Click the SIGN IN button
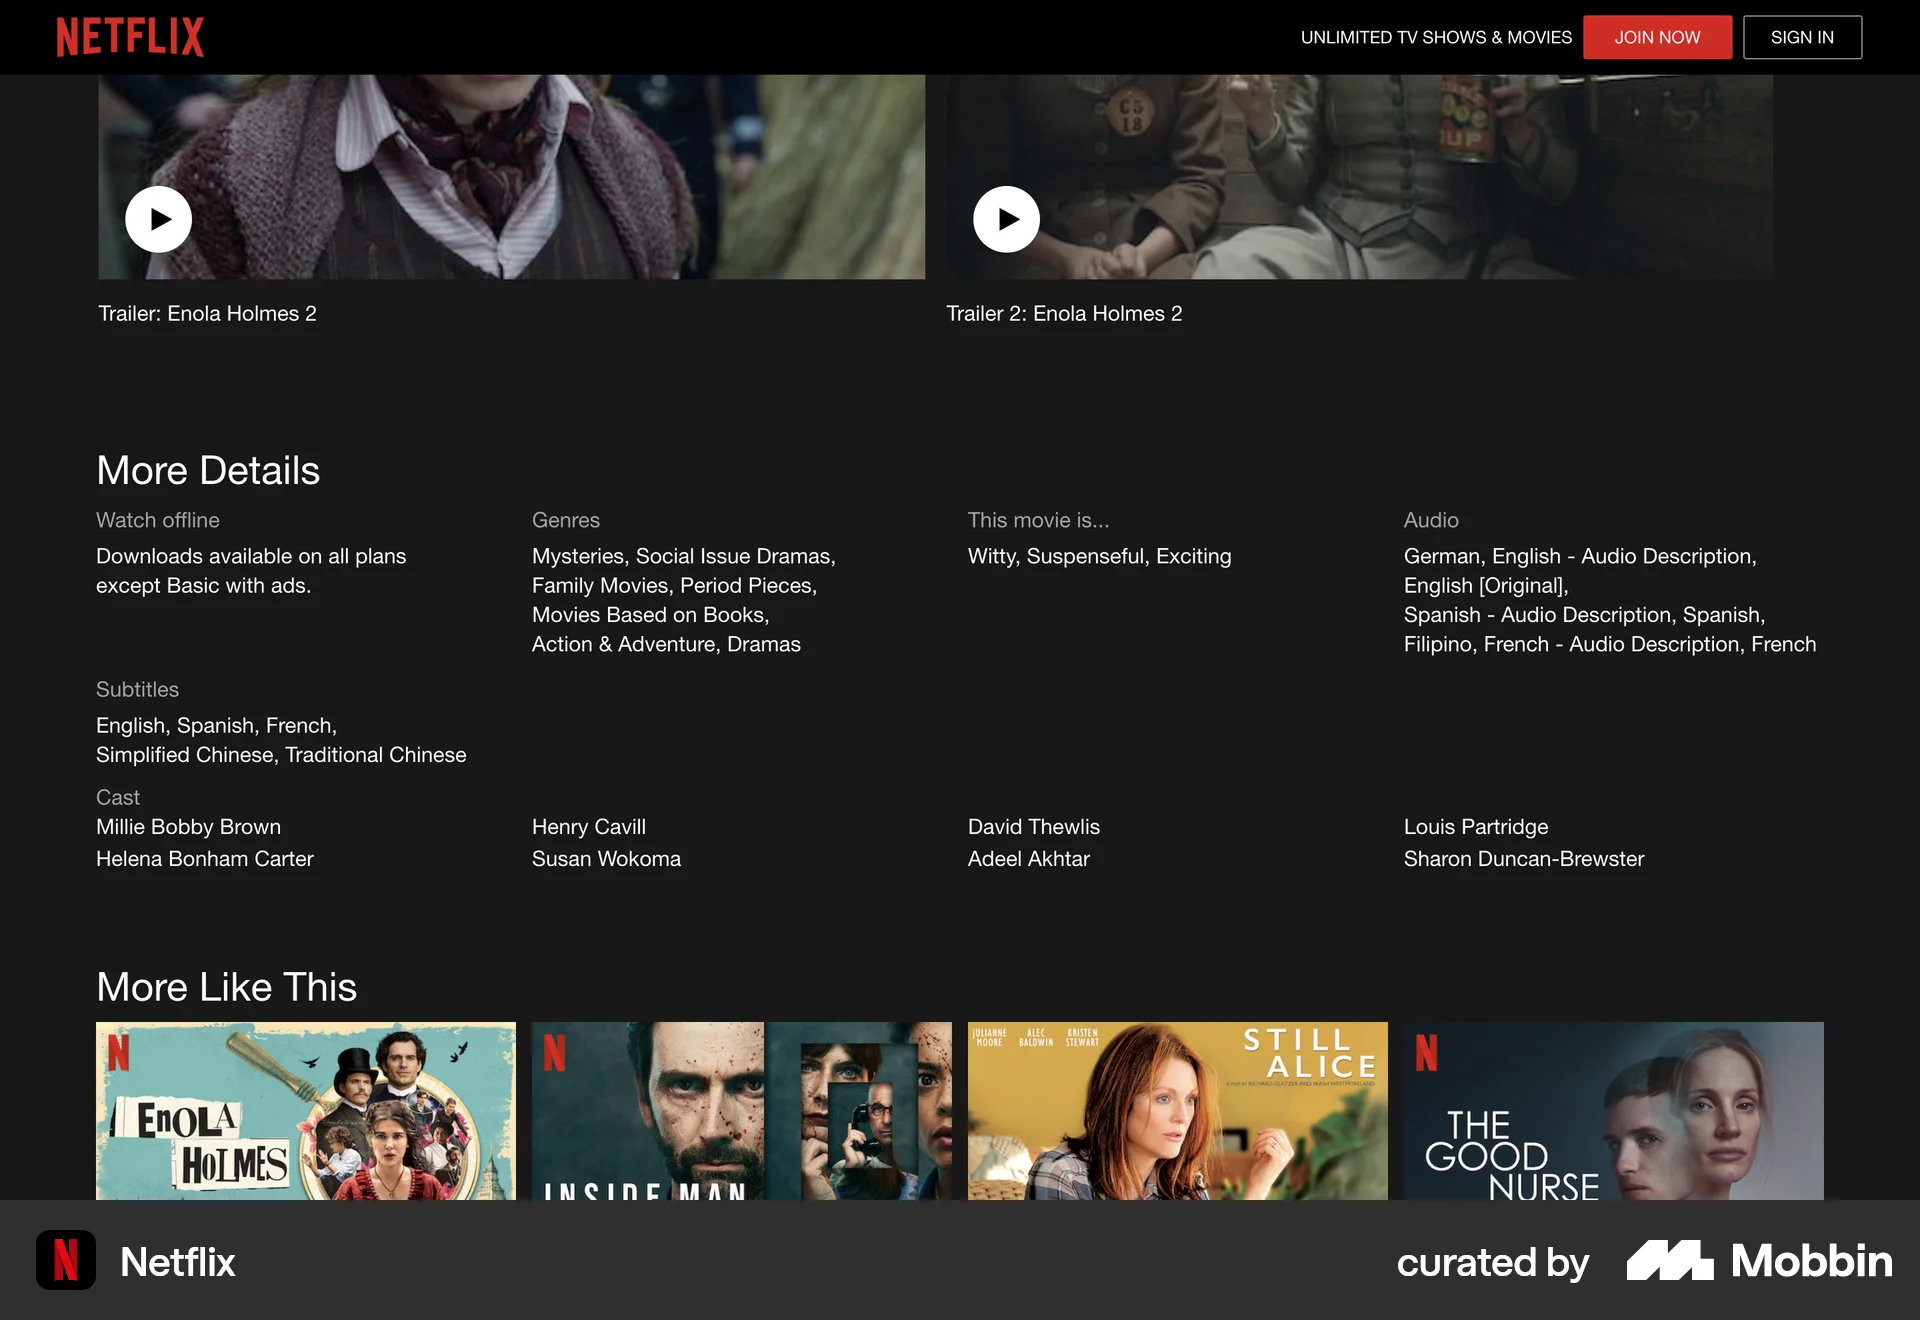 point(1802,37)
